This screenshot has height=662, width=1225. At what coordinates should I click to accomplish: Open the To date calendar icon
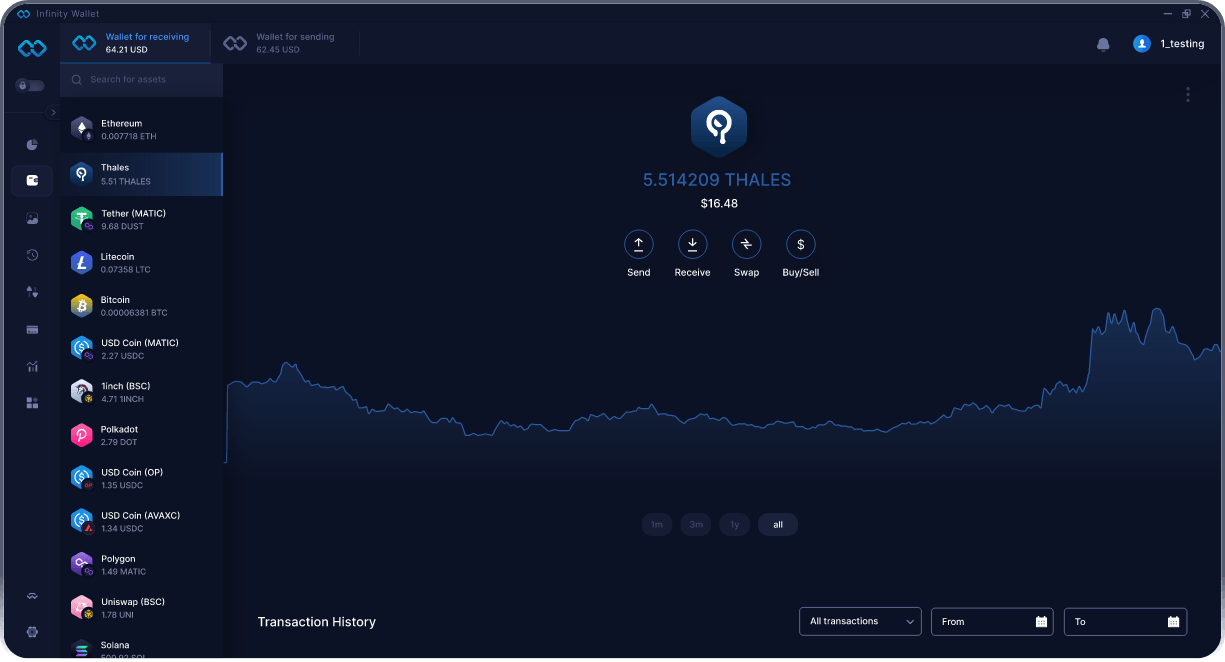[x=1173, y=622]
